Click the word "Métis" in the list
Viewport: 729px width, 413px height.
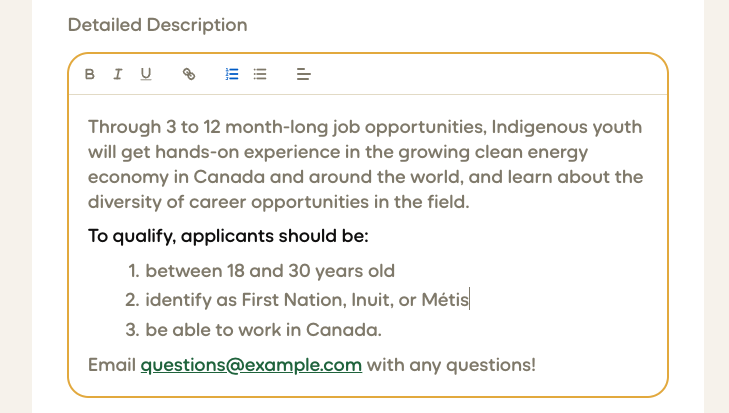coord(445,300)
